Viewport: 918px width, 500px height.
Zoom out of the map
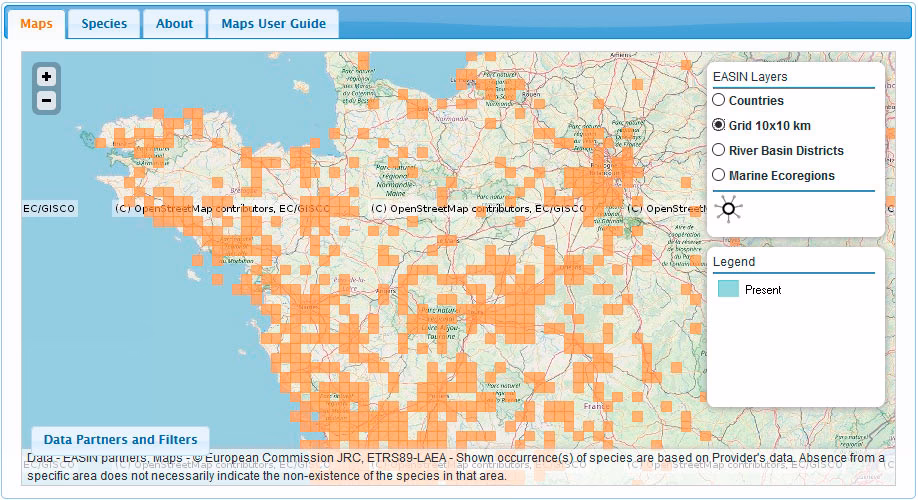pyautogui.click(x=46, y=100)
